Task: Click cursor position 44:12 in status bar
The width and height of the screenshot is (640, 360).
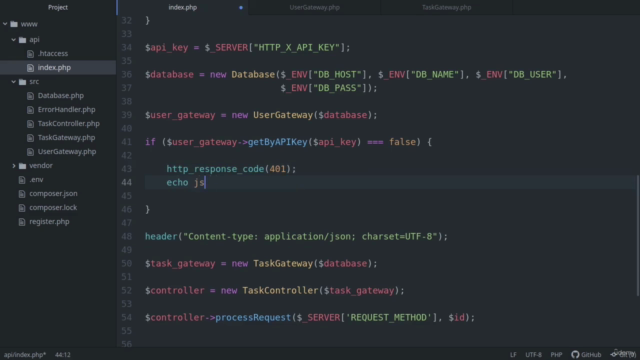Action: point(62,355)
